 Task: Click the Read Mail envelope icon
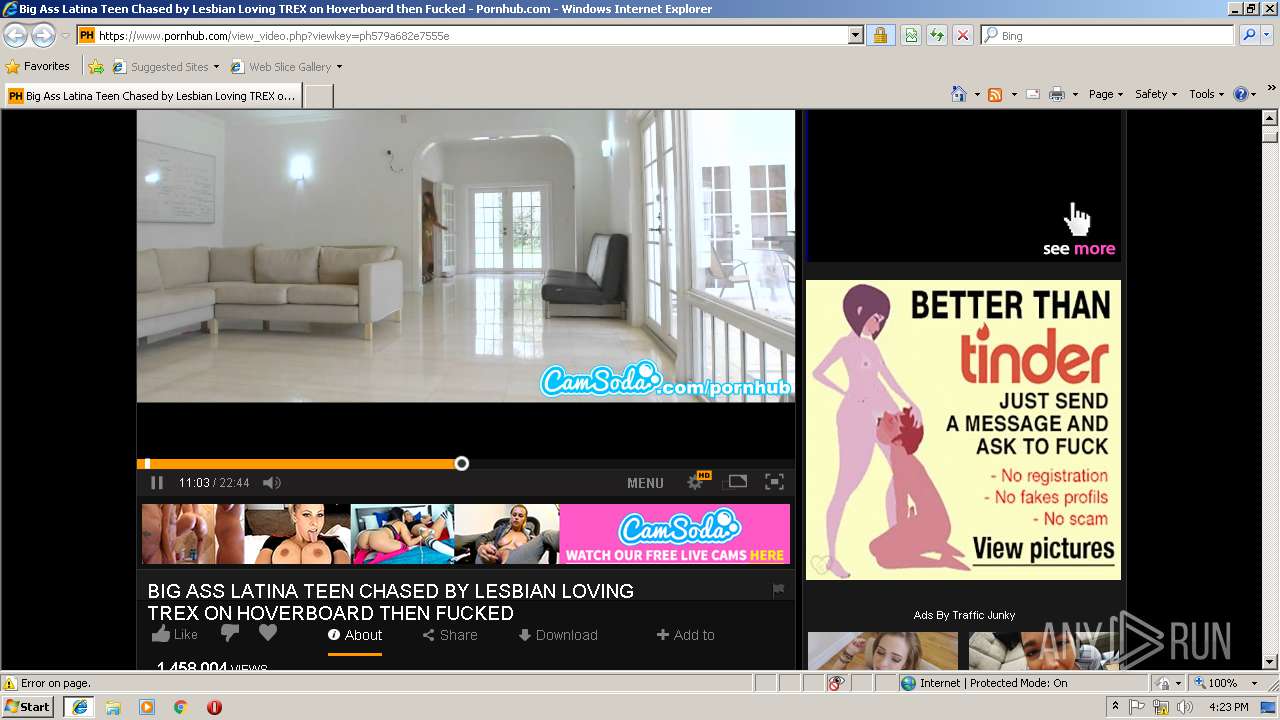[x=1033, y=94]
